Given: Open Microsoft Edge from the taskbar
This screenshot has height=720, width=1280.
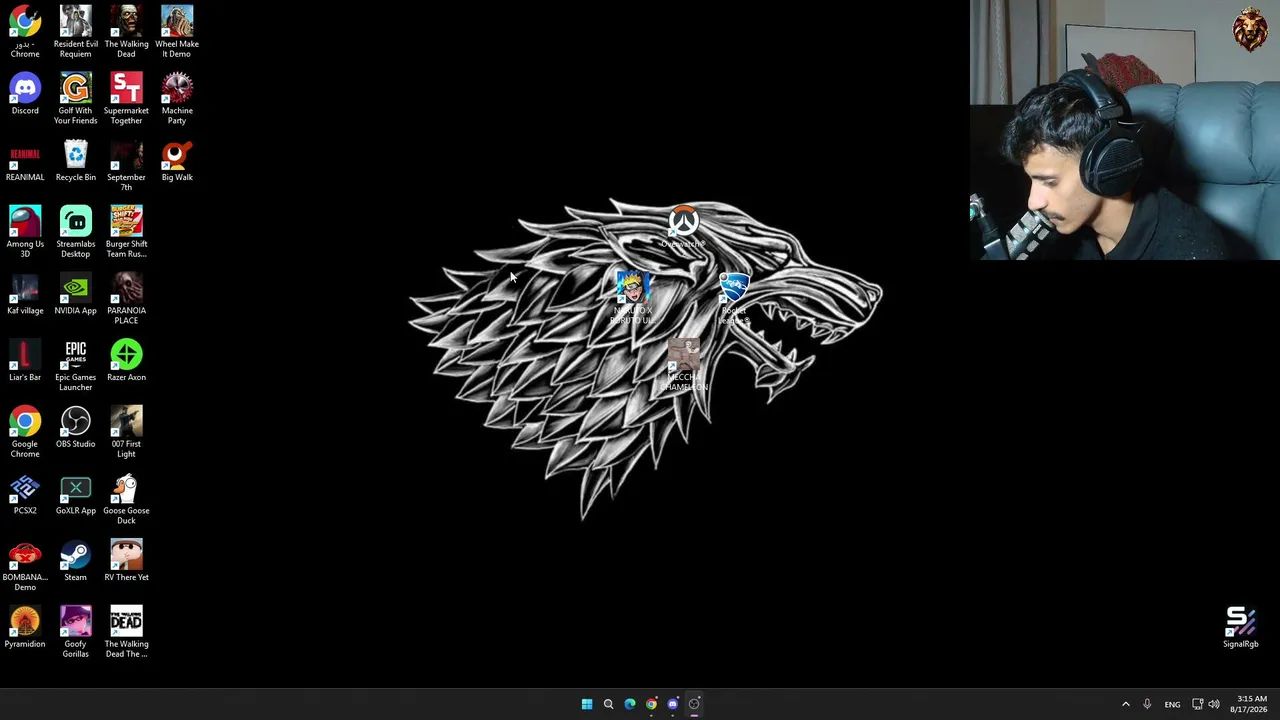Looking at the screenshot, I should [630, 704].
